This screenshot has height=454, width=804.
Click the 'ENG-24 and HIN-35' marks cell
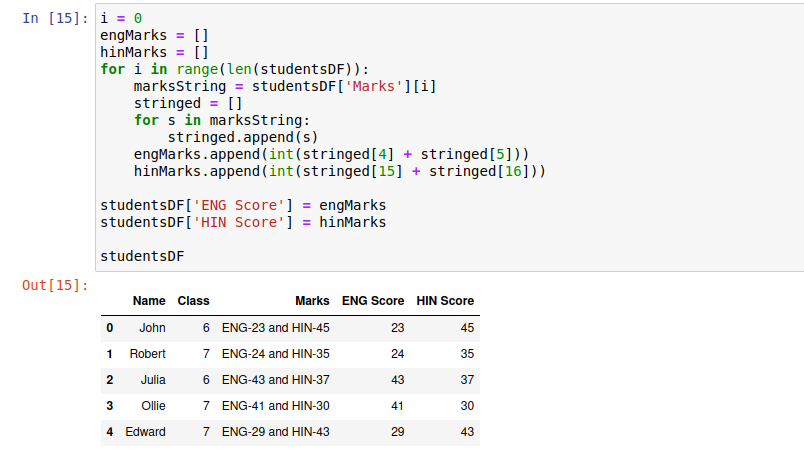[x=275, y=354]
